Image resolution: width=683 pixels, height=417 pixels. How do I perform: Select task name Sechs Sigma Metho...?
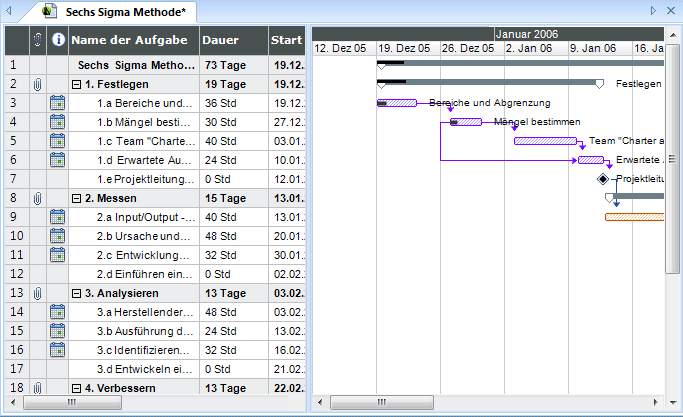tap(134, 65)
